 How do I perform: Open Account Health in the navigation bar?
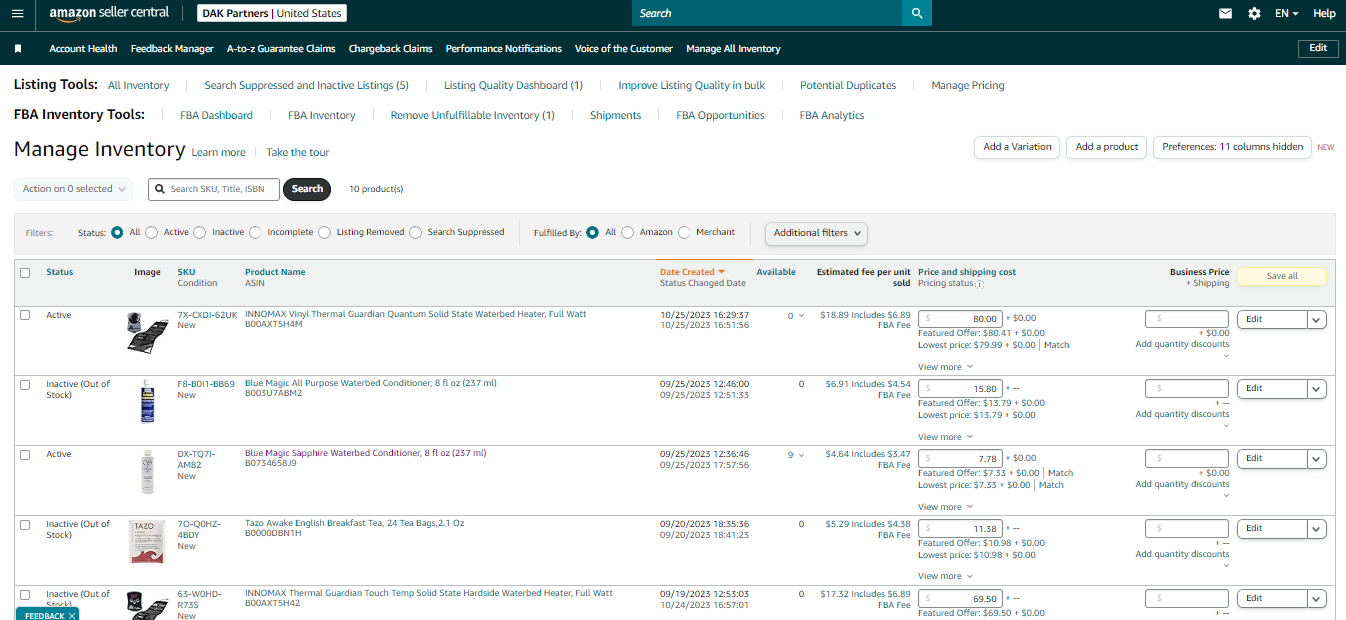click(83, 48)
